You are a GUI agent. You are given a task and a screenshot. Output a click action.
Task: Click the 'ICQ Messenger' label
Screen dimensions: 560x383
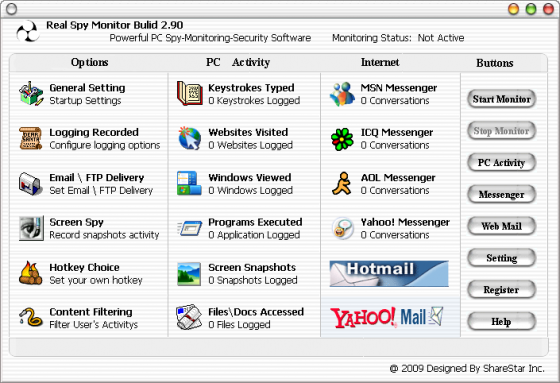(x=397, y=133)
